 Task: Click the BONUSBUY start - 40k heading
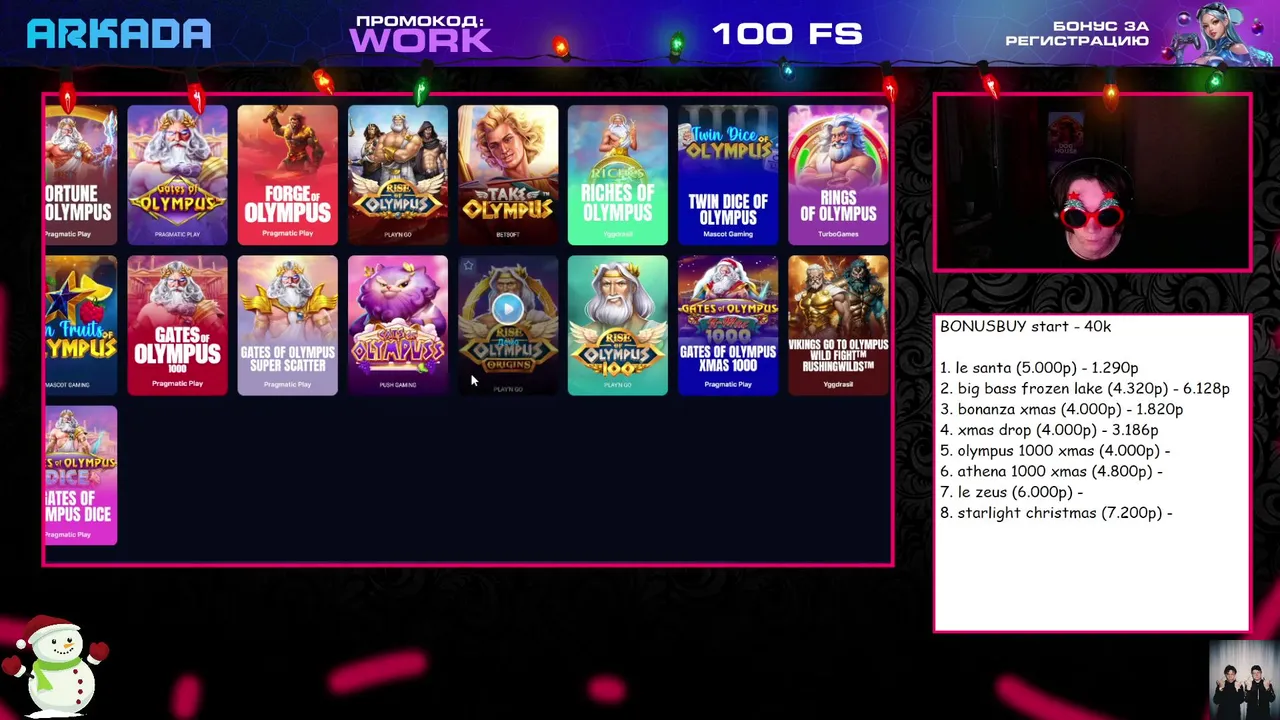pos(1025,326)
